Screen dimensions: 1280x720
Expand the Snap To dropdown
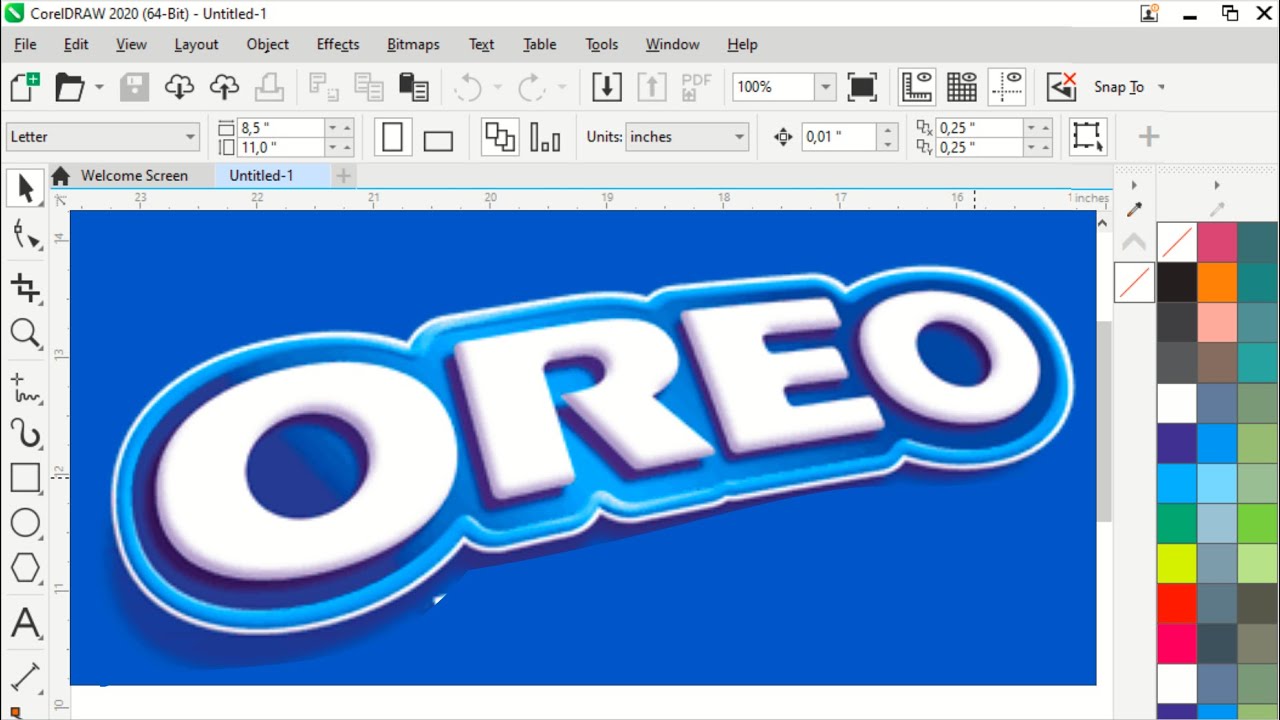coord(1161,87)
